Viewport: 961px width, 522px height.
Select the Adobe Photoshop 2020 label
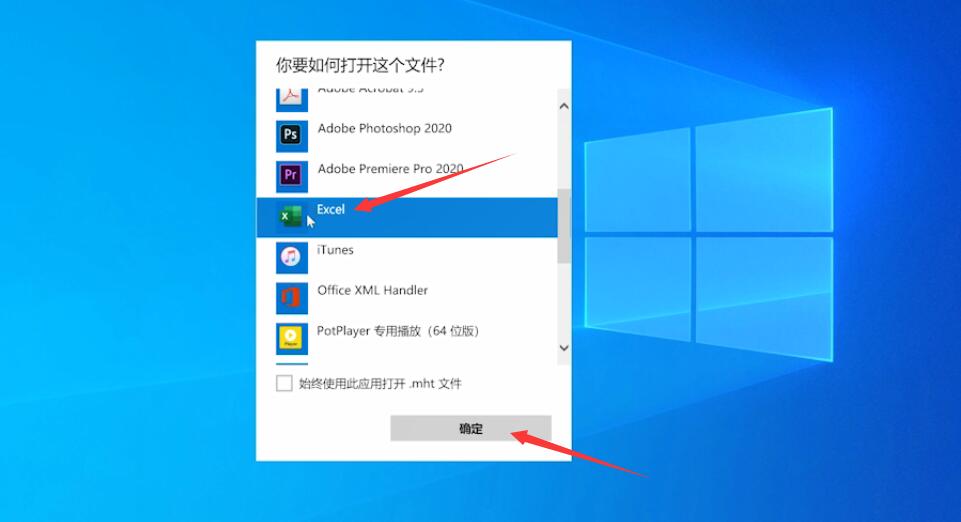point(384,129)
